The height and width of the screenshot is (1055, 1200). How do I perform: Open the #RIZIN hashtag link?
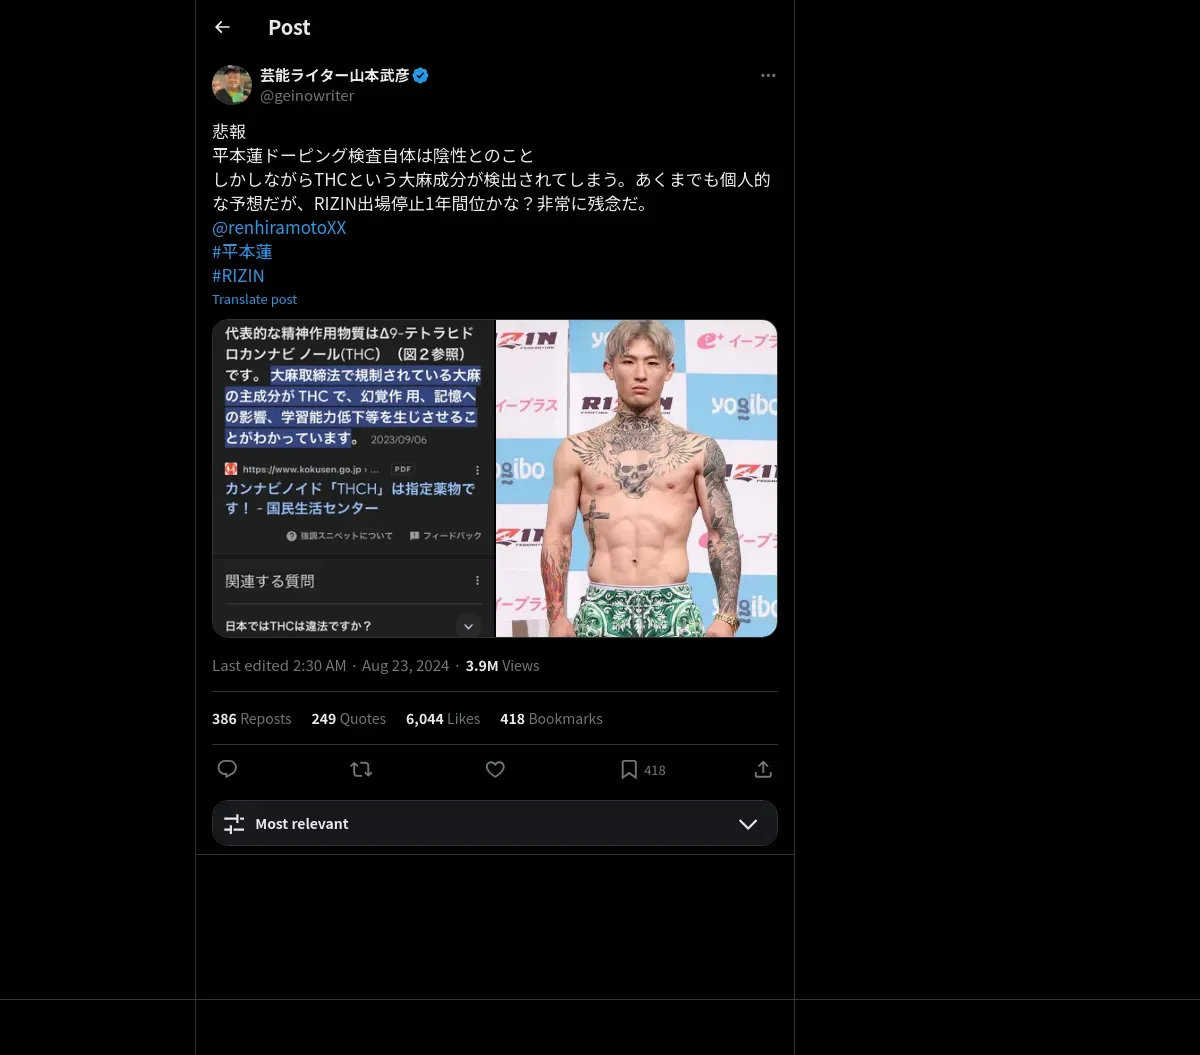tap(238, 275)
